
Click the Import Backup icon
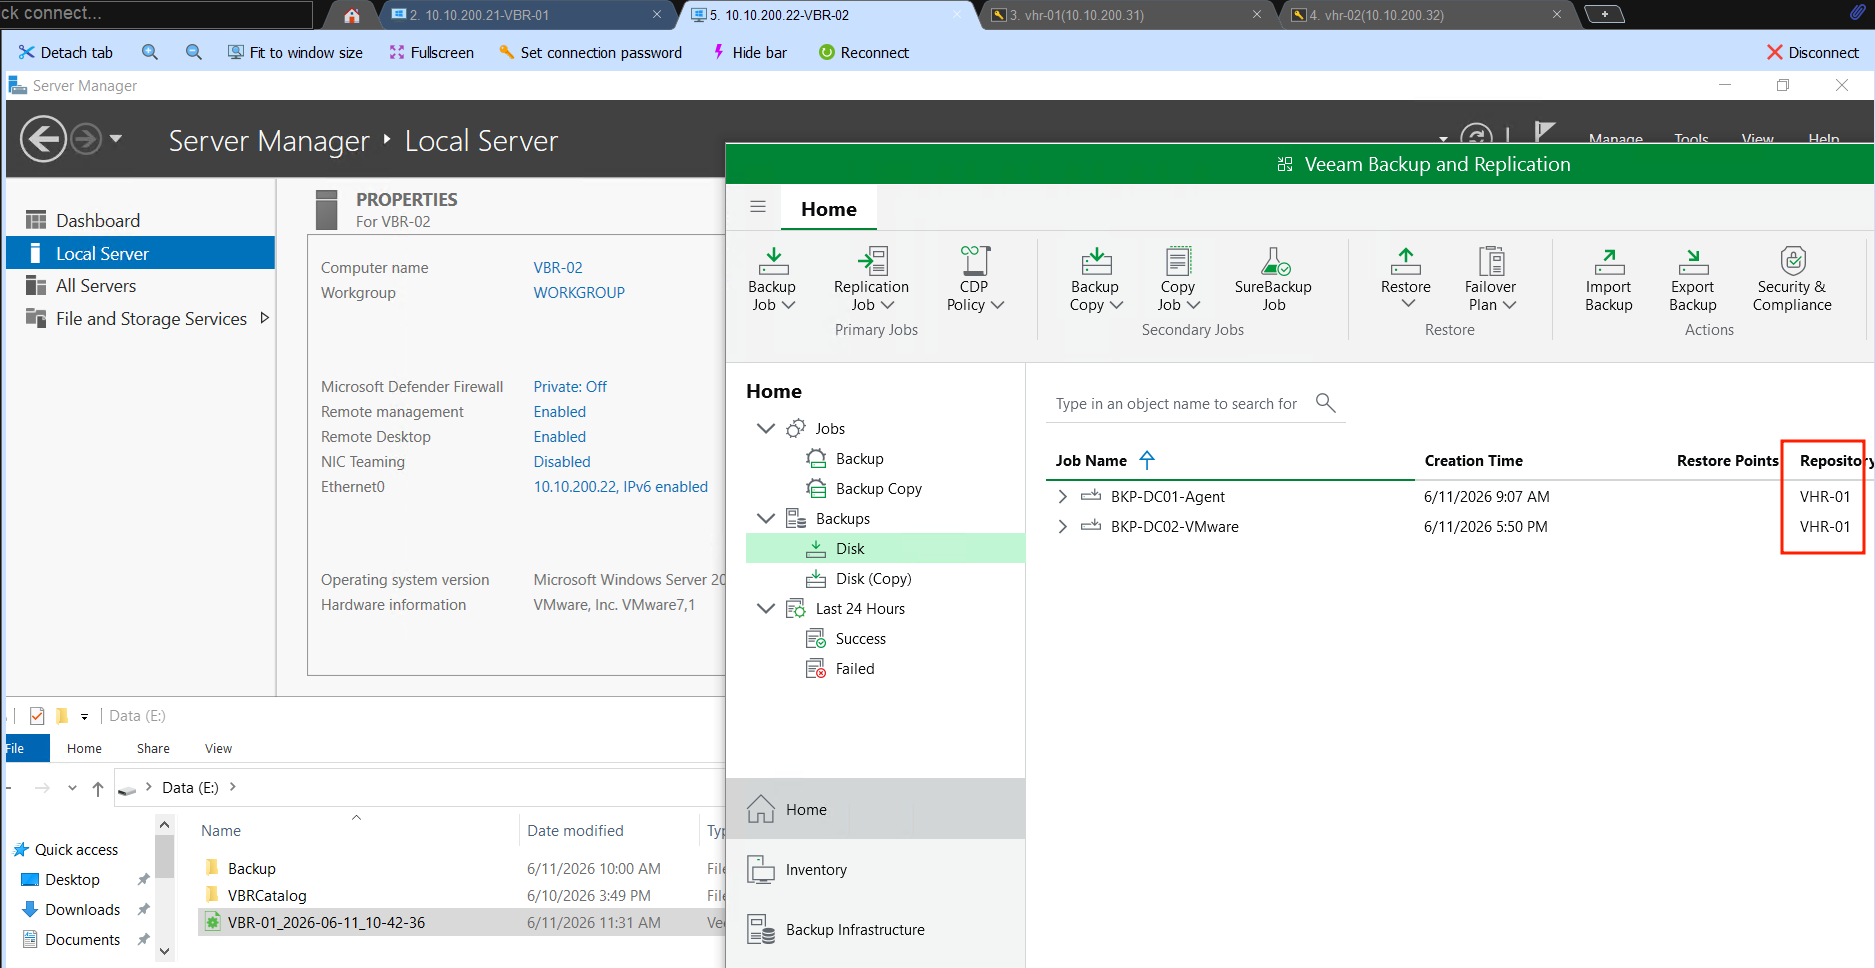pos(1609,261)
